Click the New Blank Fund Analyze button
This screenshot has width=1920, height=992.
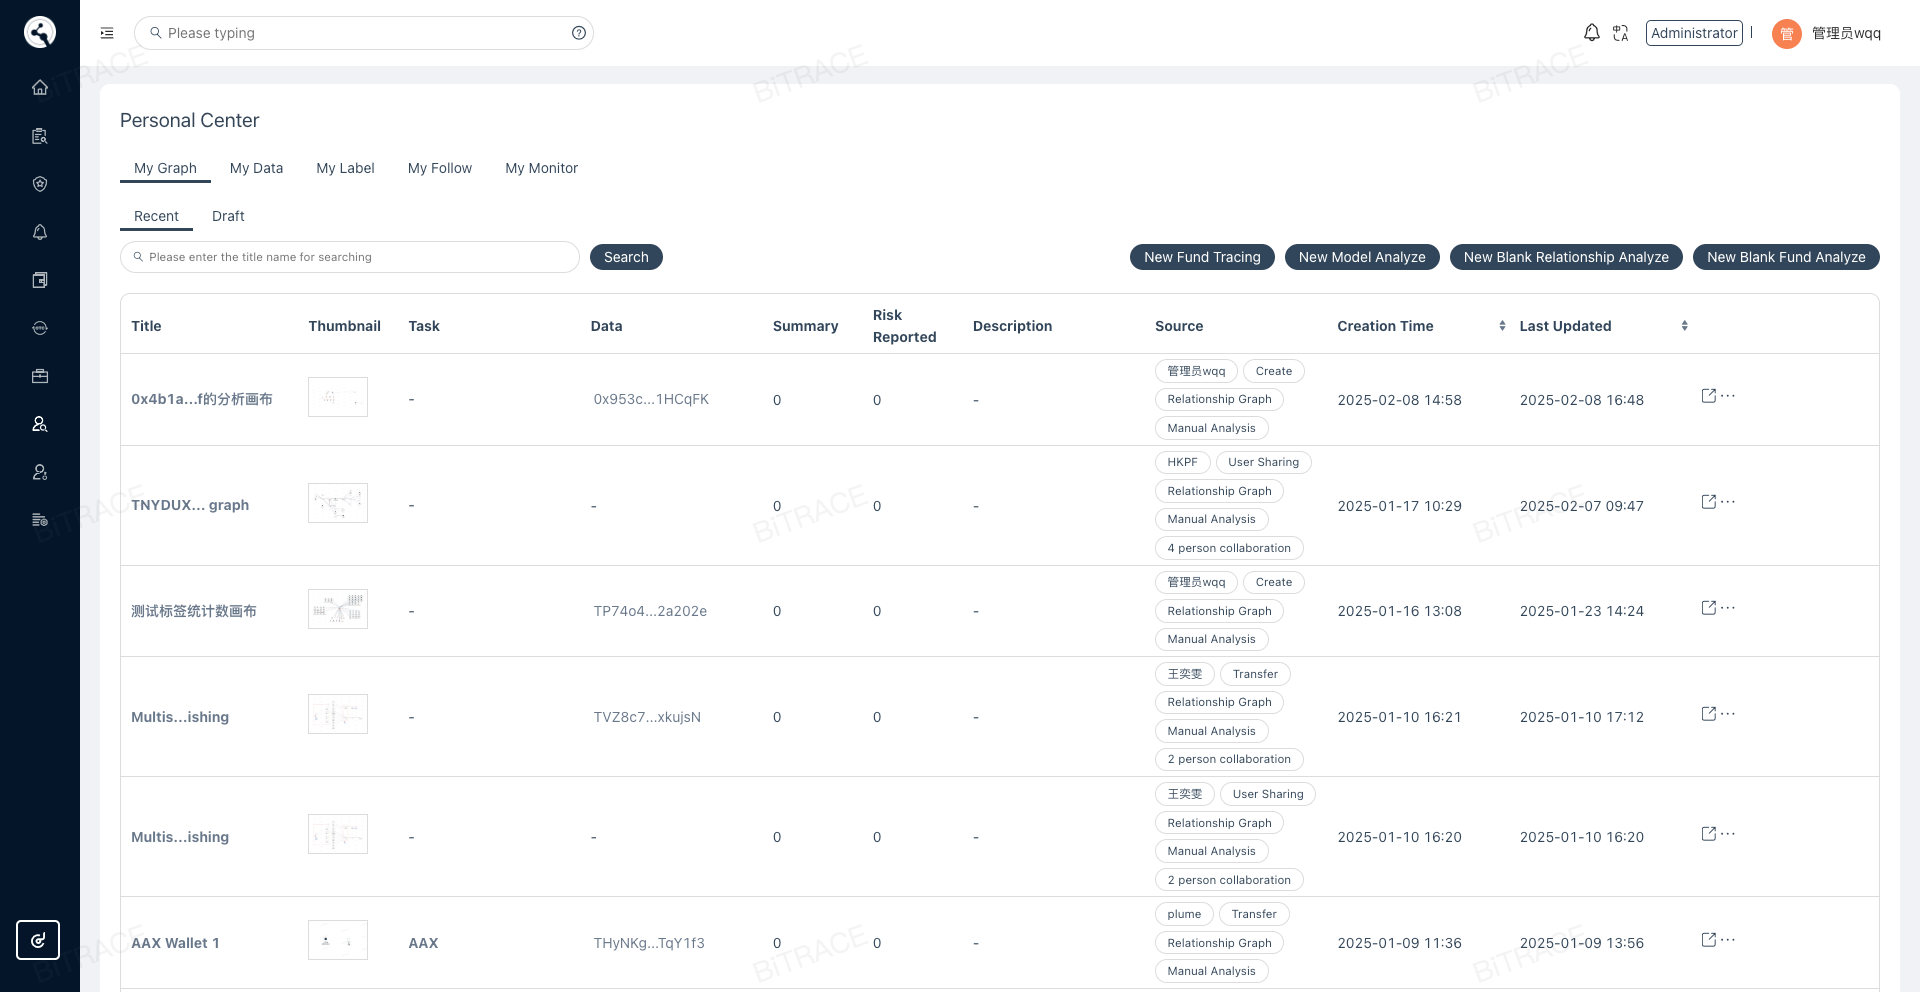[1786, 257]
